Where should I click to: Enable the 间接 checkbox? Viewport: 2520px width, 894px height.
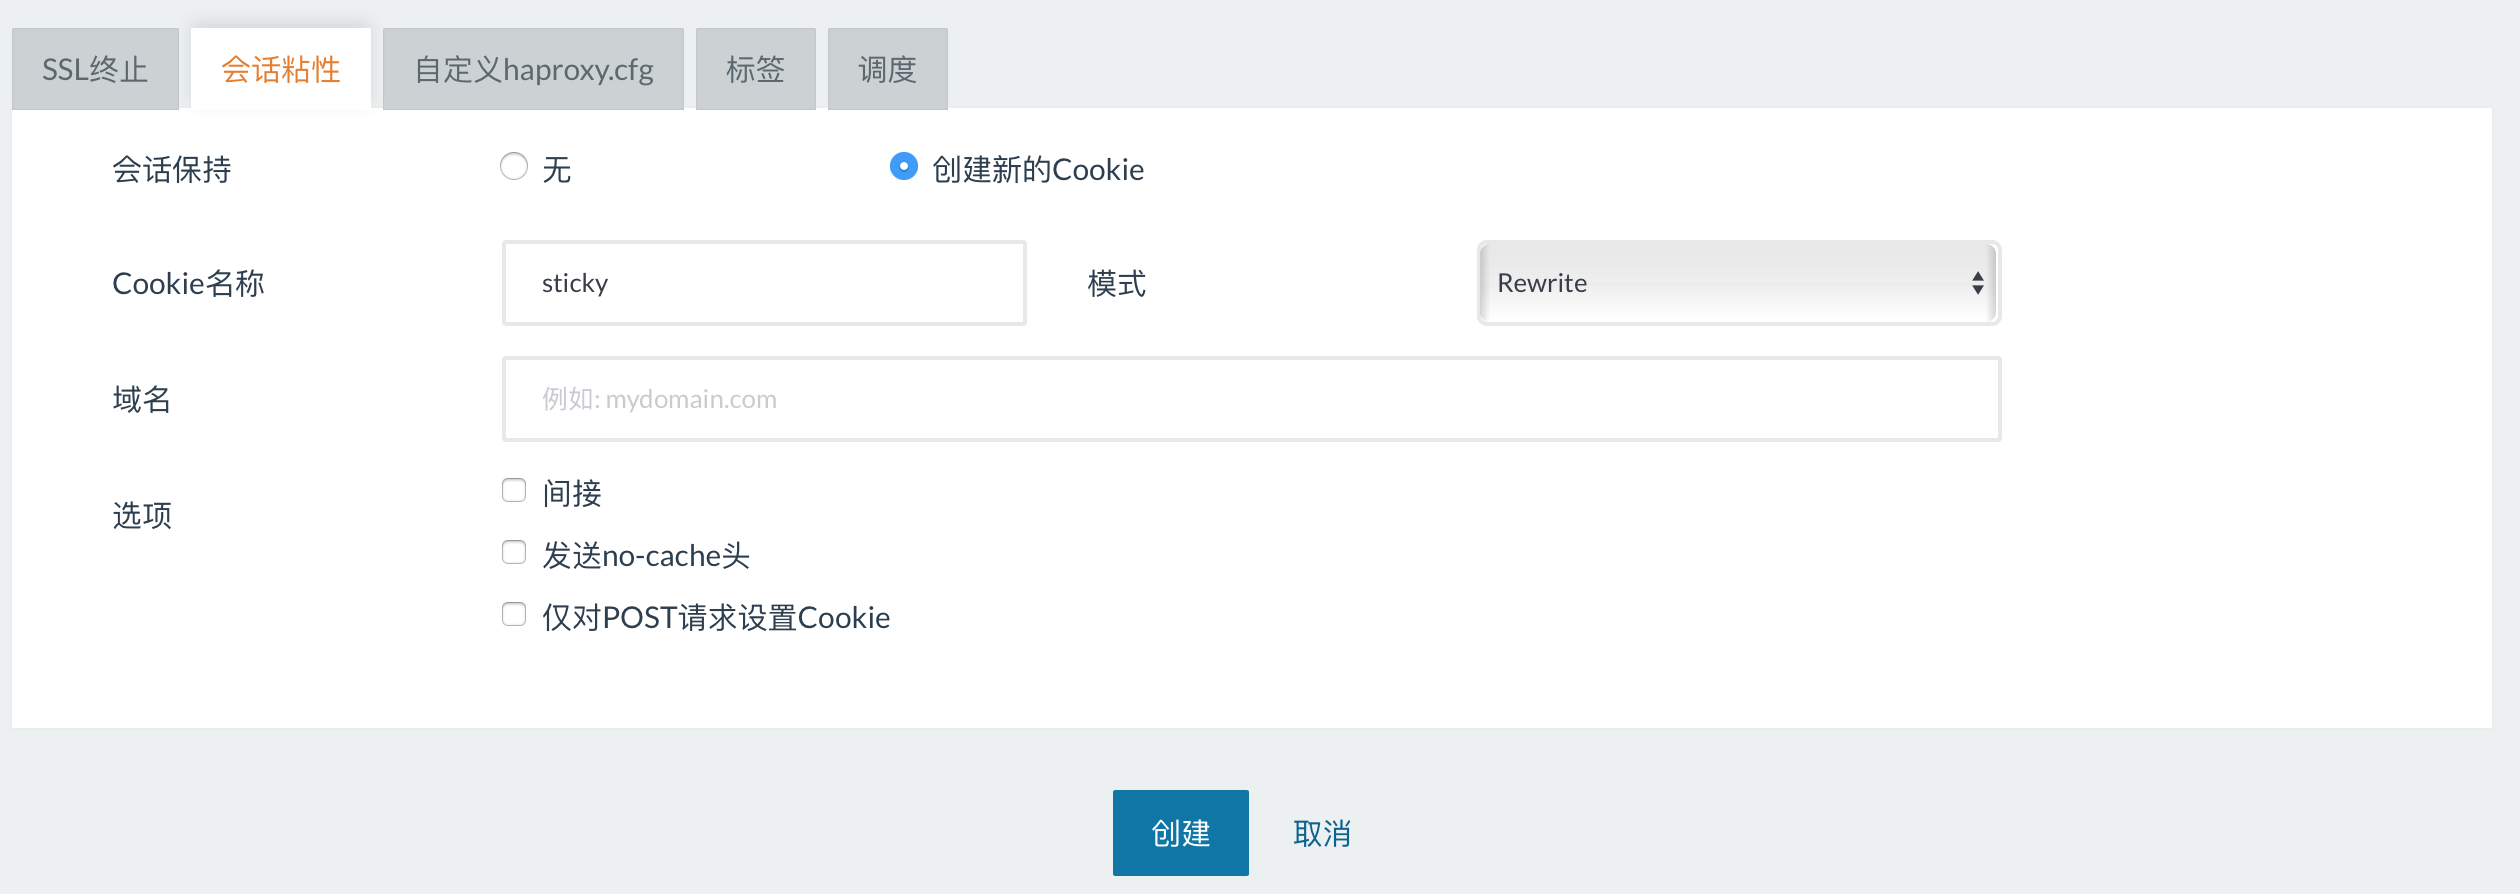tap(514, 490)
